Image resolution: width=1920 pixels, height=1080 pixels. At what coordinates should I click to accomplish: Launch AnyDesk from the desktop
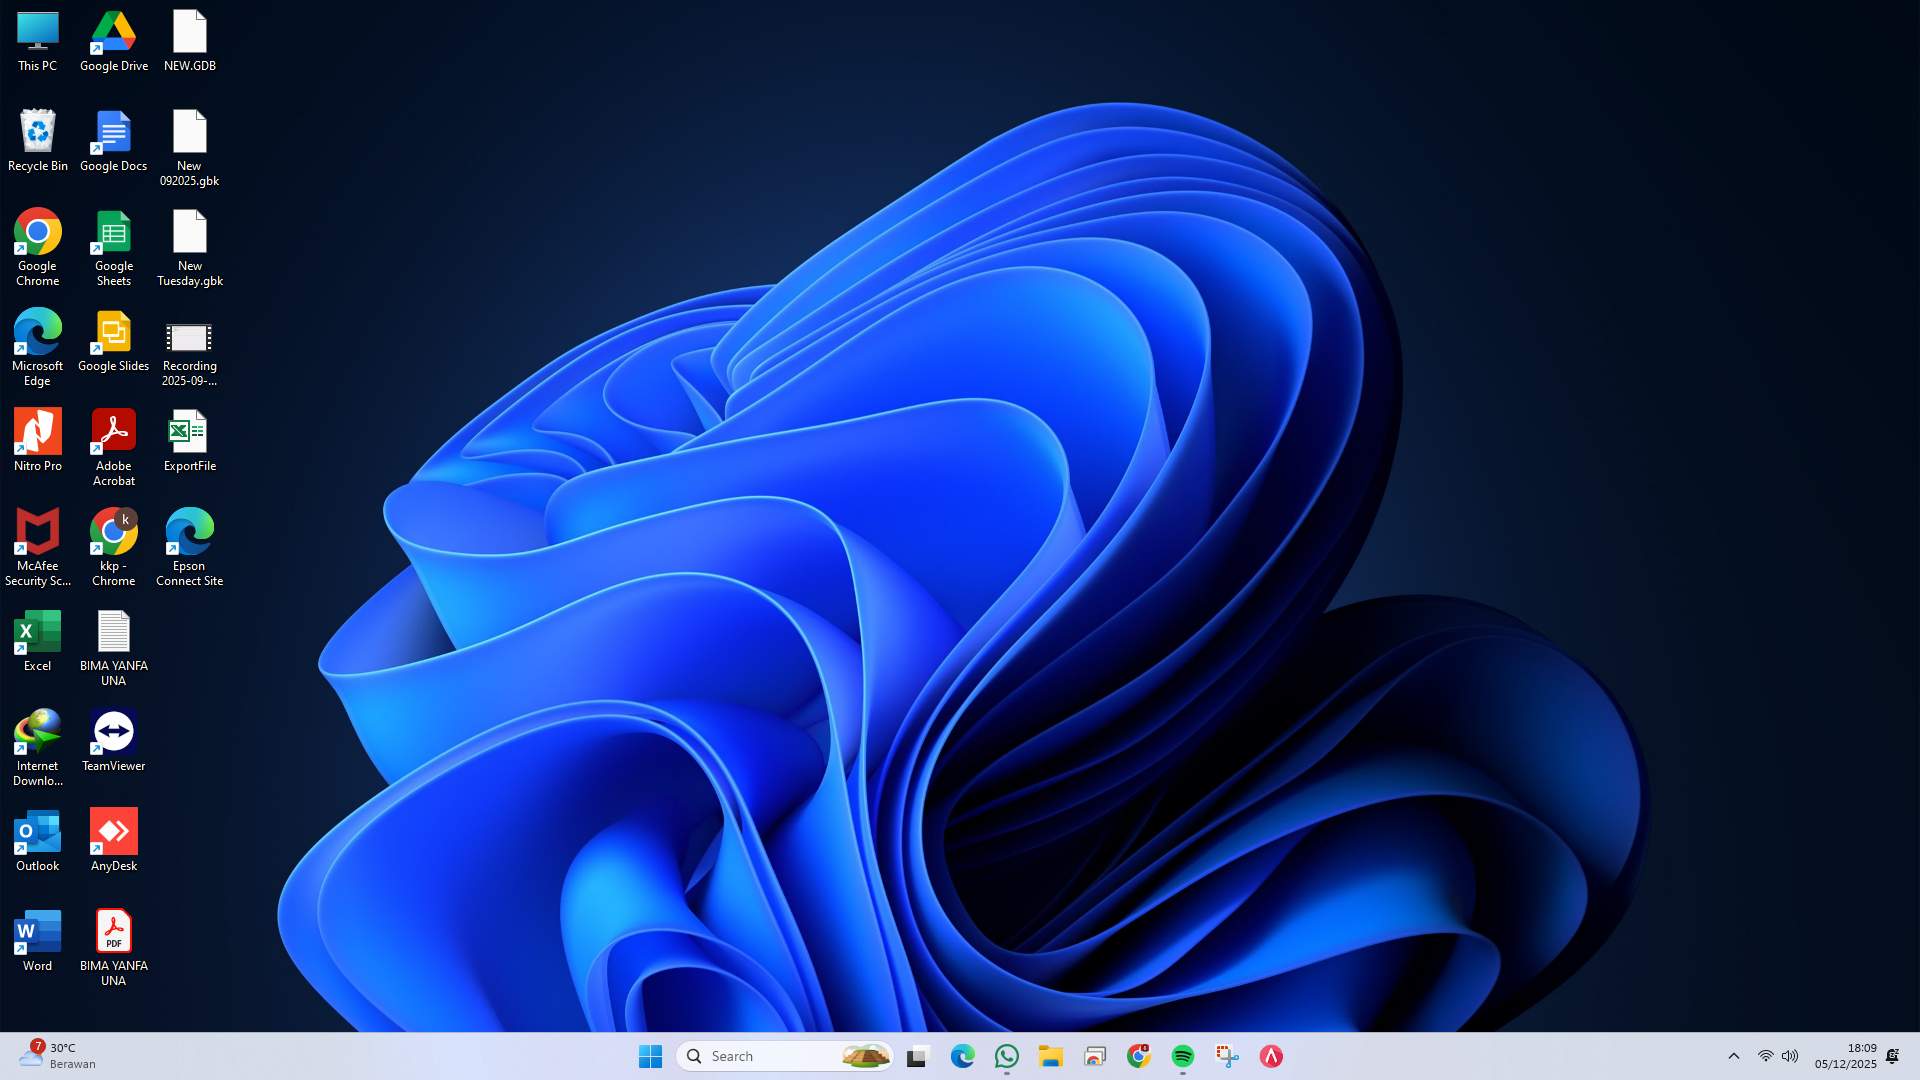click(113, 831)
